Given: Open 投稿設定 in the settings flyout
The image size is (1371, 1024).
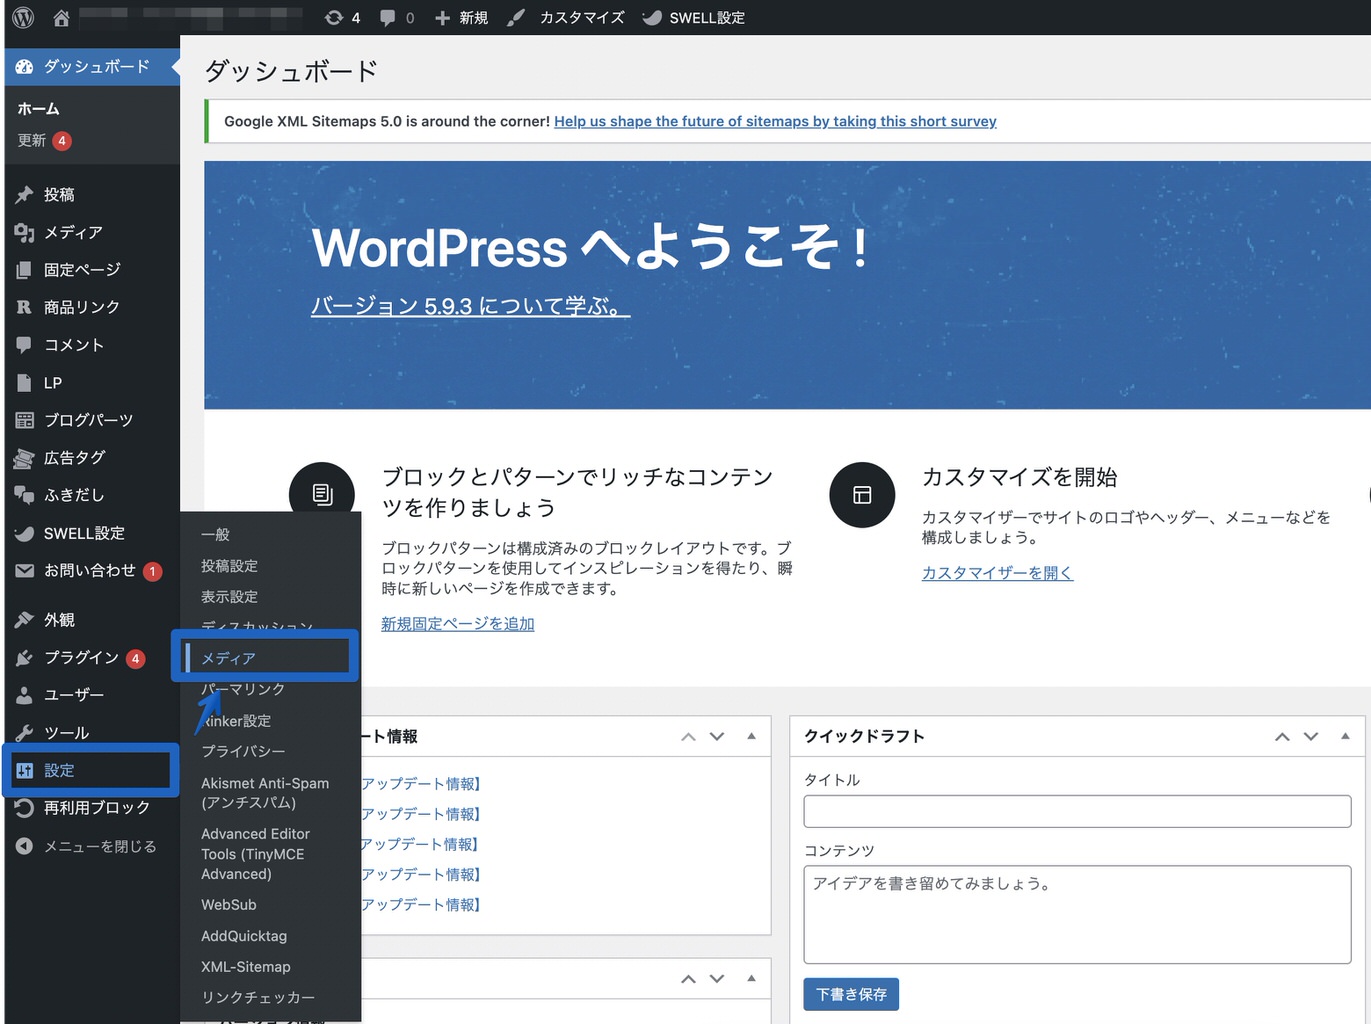Looking at the screenshot, I should 229,566.
